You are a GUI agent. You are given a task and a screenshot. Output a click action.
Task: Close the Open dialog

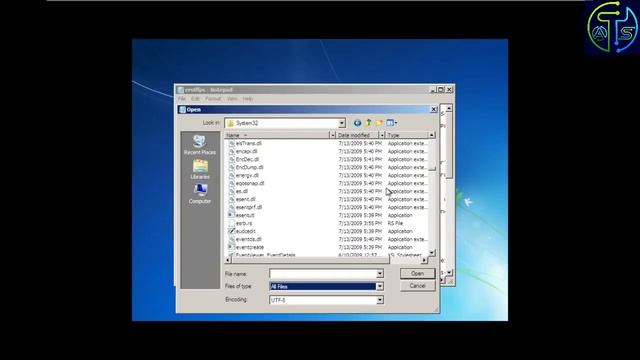click(433, 109)
